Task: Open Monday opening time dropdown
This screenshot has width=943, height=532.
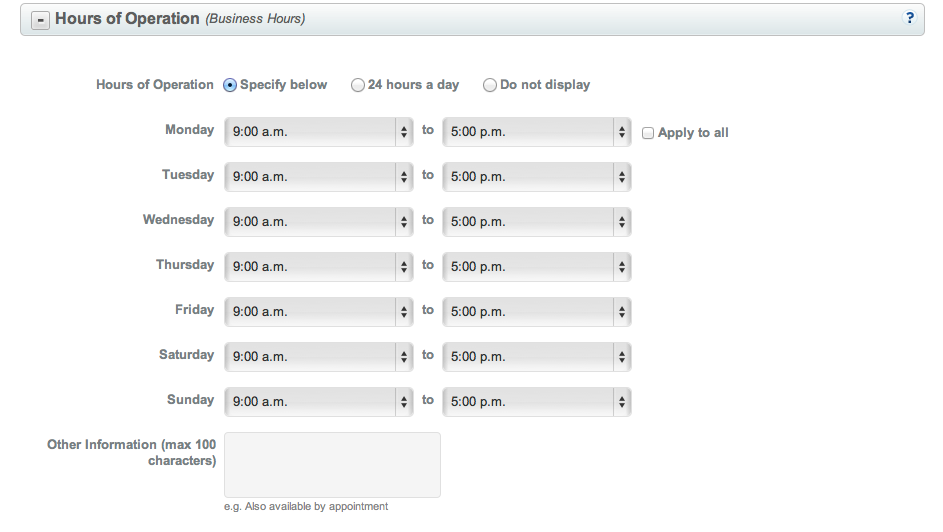Action: click(x=319, y=132)
